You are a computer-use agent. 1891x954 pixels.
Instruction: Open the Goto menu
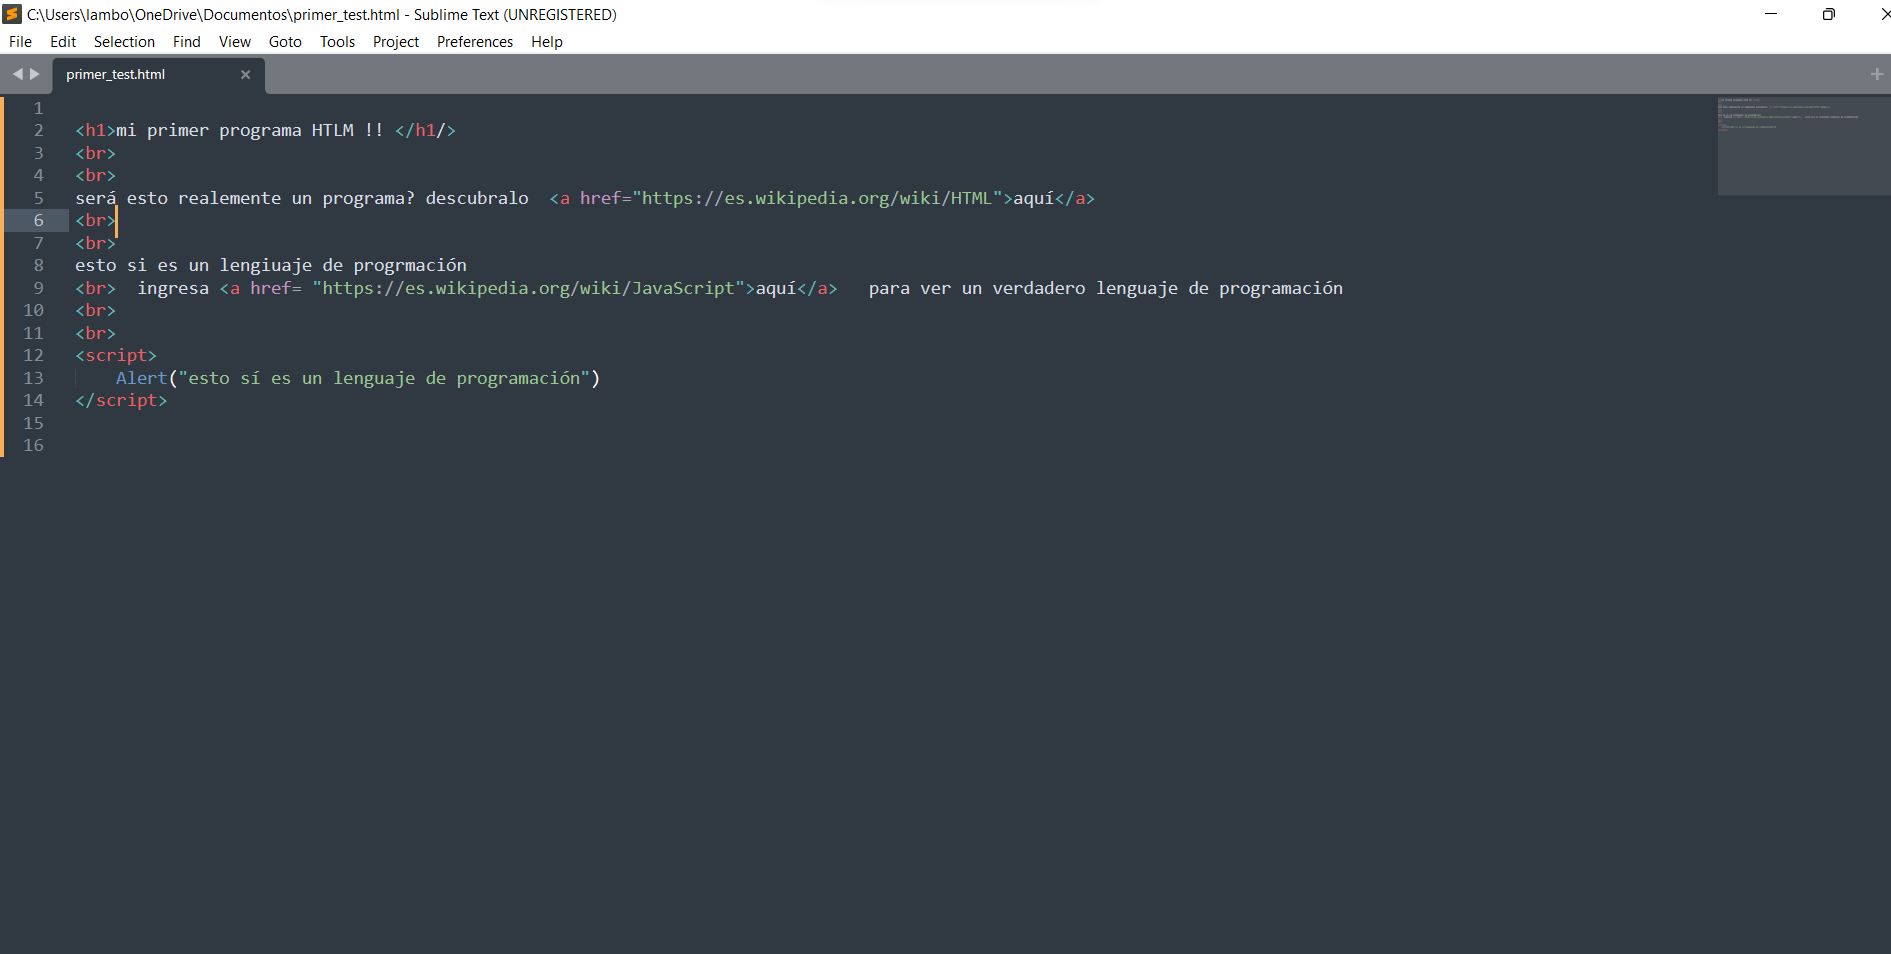pos(285,42)
